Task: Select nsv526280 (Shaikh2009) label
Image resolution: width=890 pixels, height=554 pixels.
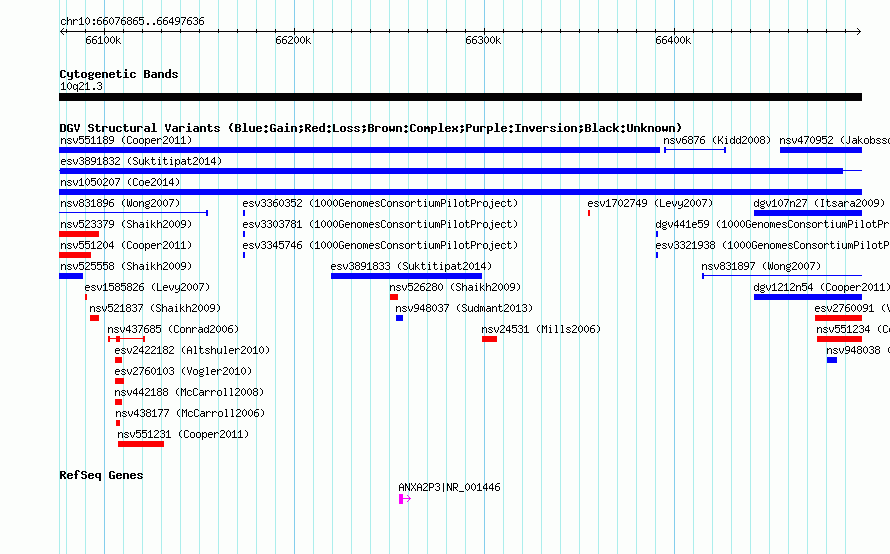Action: click(x=455, y=287)
